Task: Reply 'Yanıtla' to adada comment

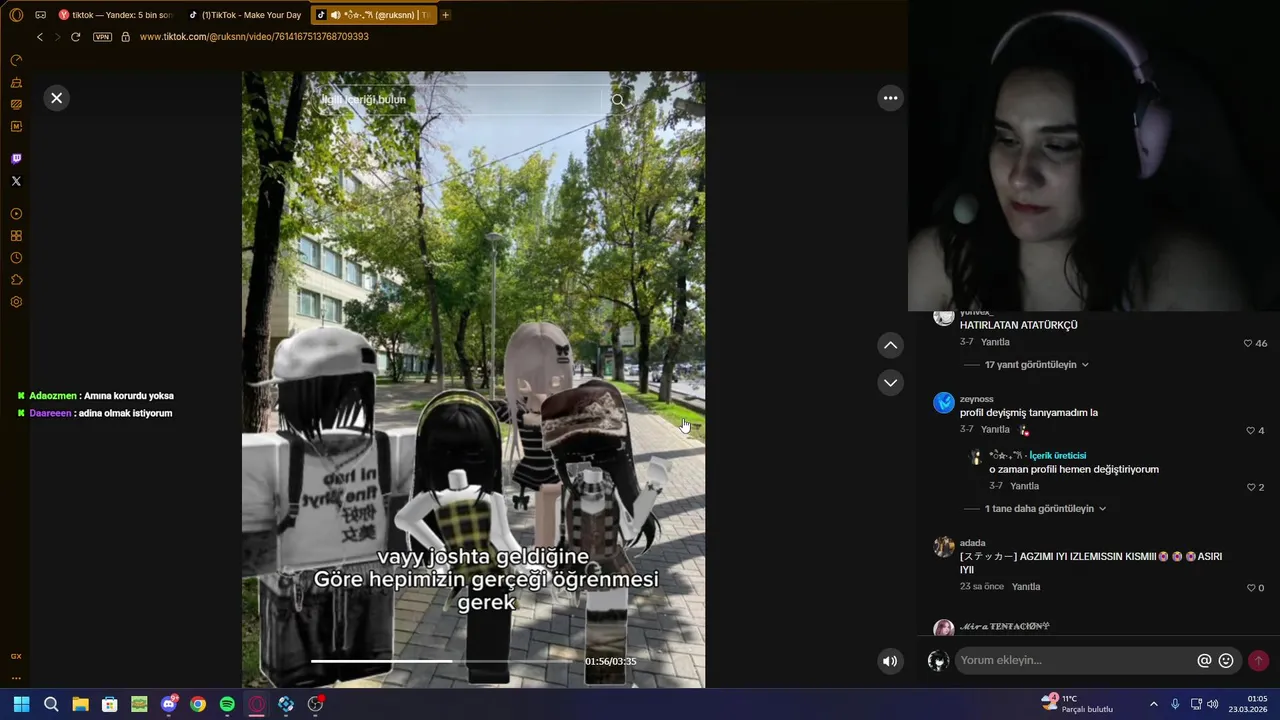Action: coord(1026,587)
